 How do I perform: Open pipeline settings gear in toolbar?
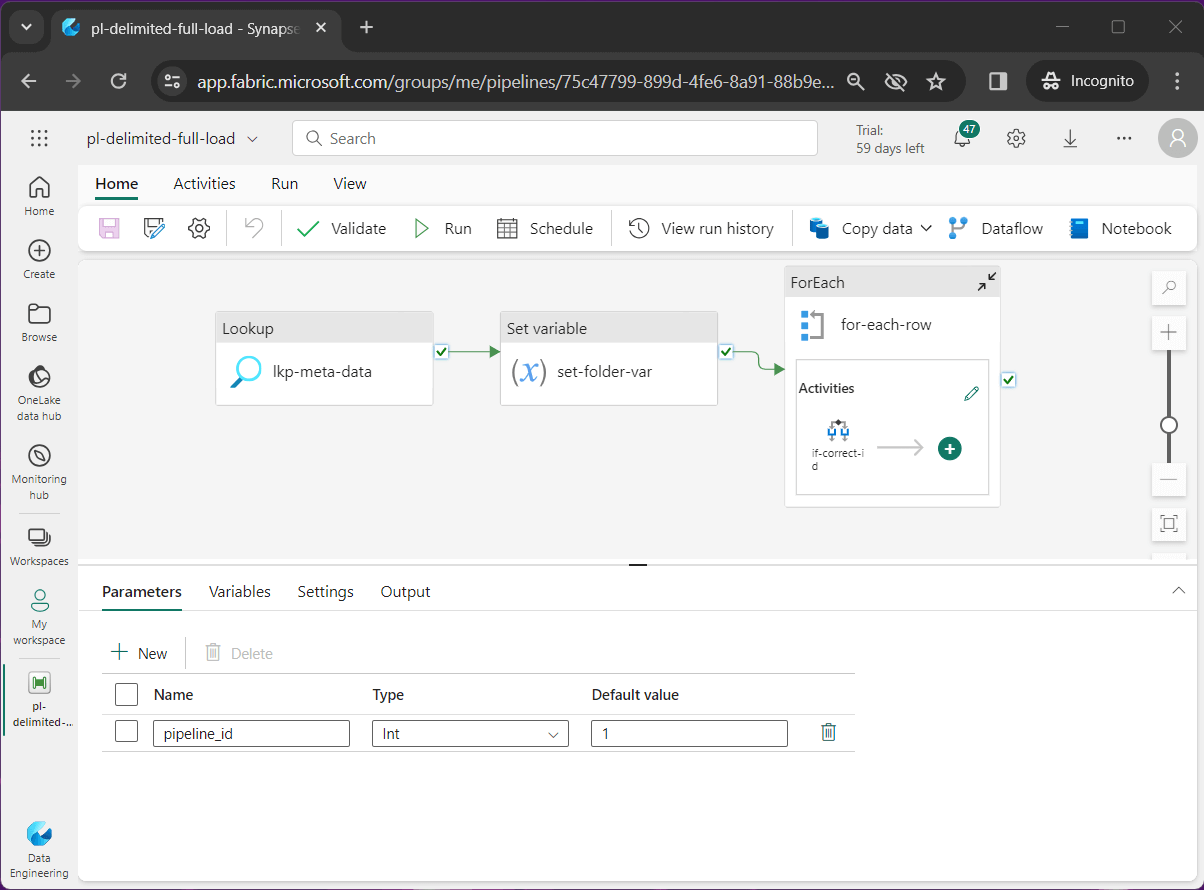click(x=199, y=228)
